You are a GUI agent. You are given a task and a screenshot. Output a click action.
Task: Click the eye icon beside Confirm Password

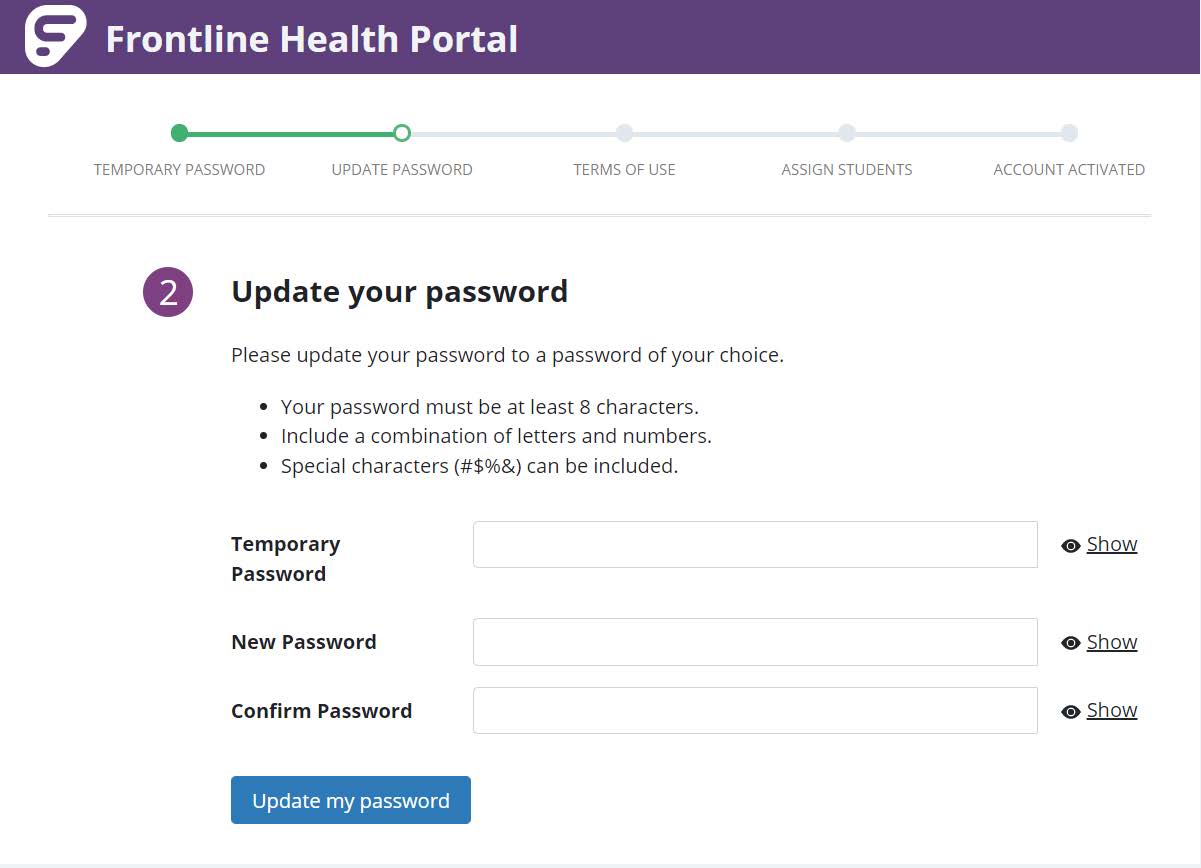pos(1071,712)
